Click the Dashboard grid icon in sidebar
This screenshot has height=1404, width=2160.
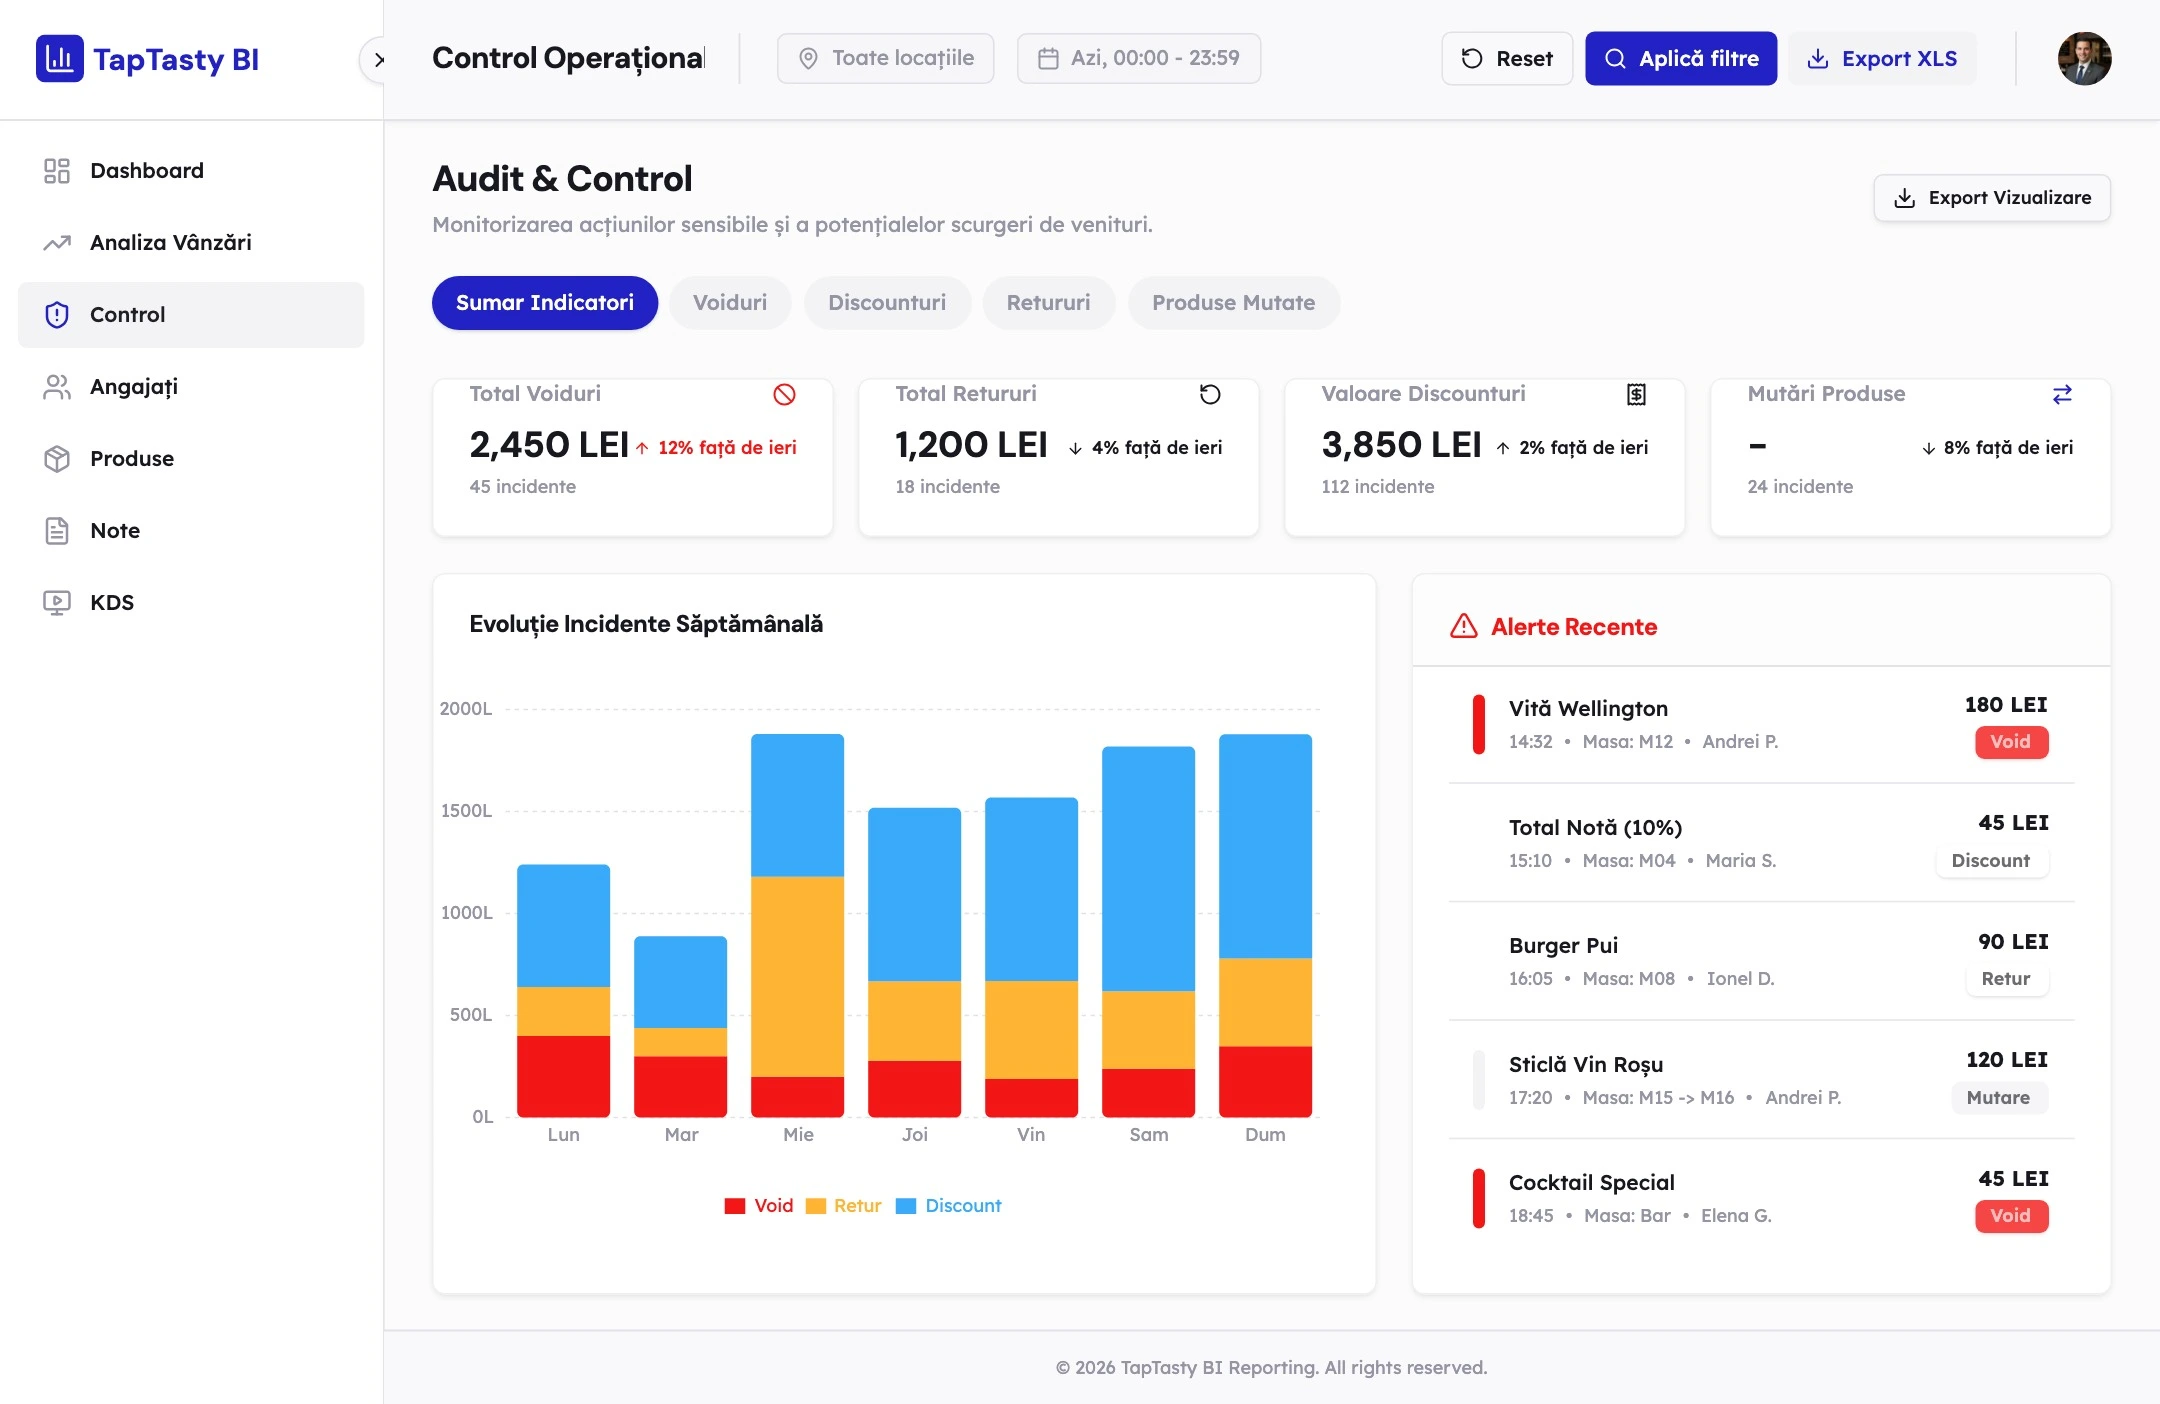(x=57, y=171)
